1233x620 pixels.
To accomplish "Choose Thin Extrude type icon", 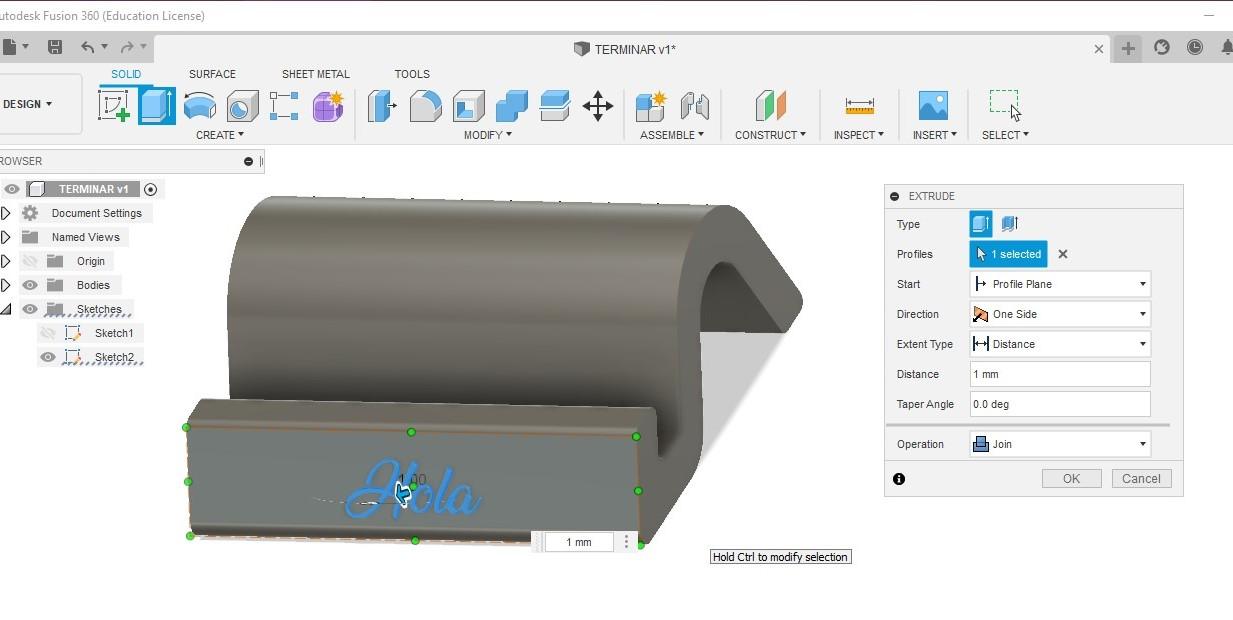I will coord(1009,224).
